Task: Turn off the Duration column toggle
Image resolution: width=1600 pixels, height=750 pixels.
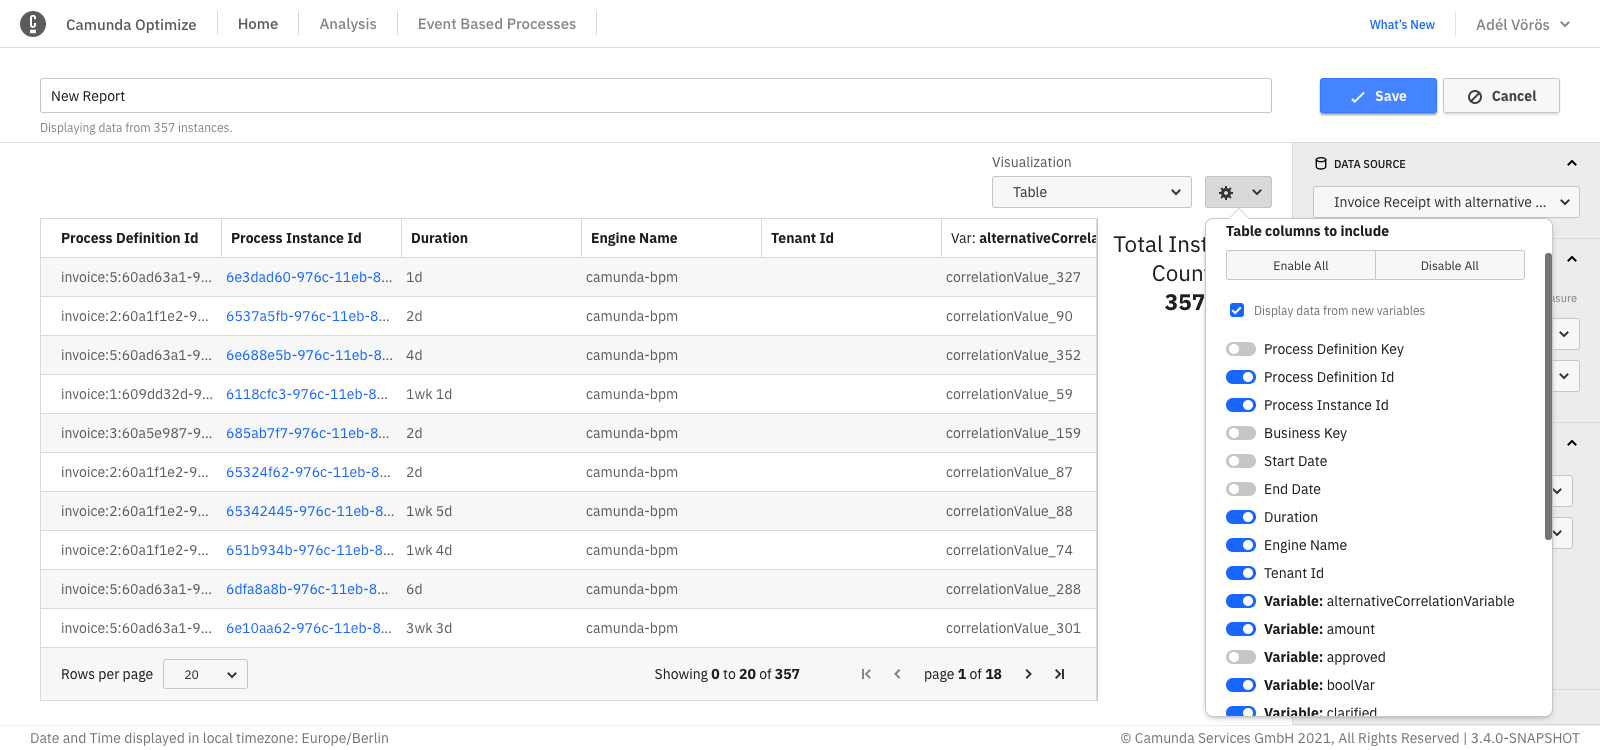Action: tap(1241, 517)
